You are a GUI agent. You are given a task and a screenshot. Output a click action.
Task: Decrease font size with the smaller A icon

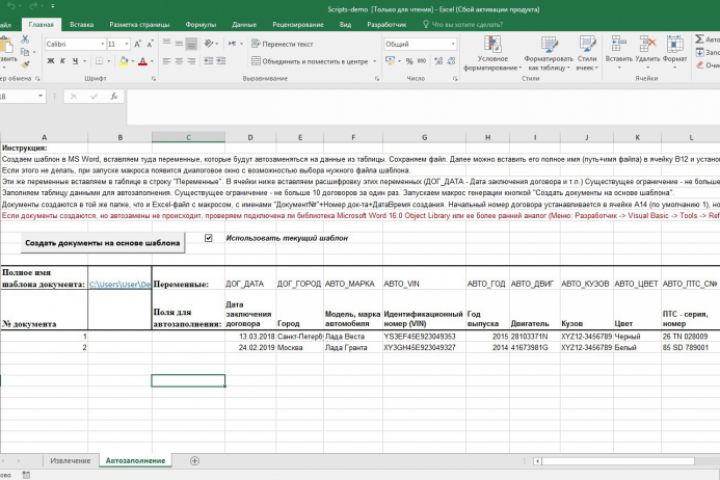(x=150, y=44)
